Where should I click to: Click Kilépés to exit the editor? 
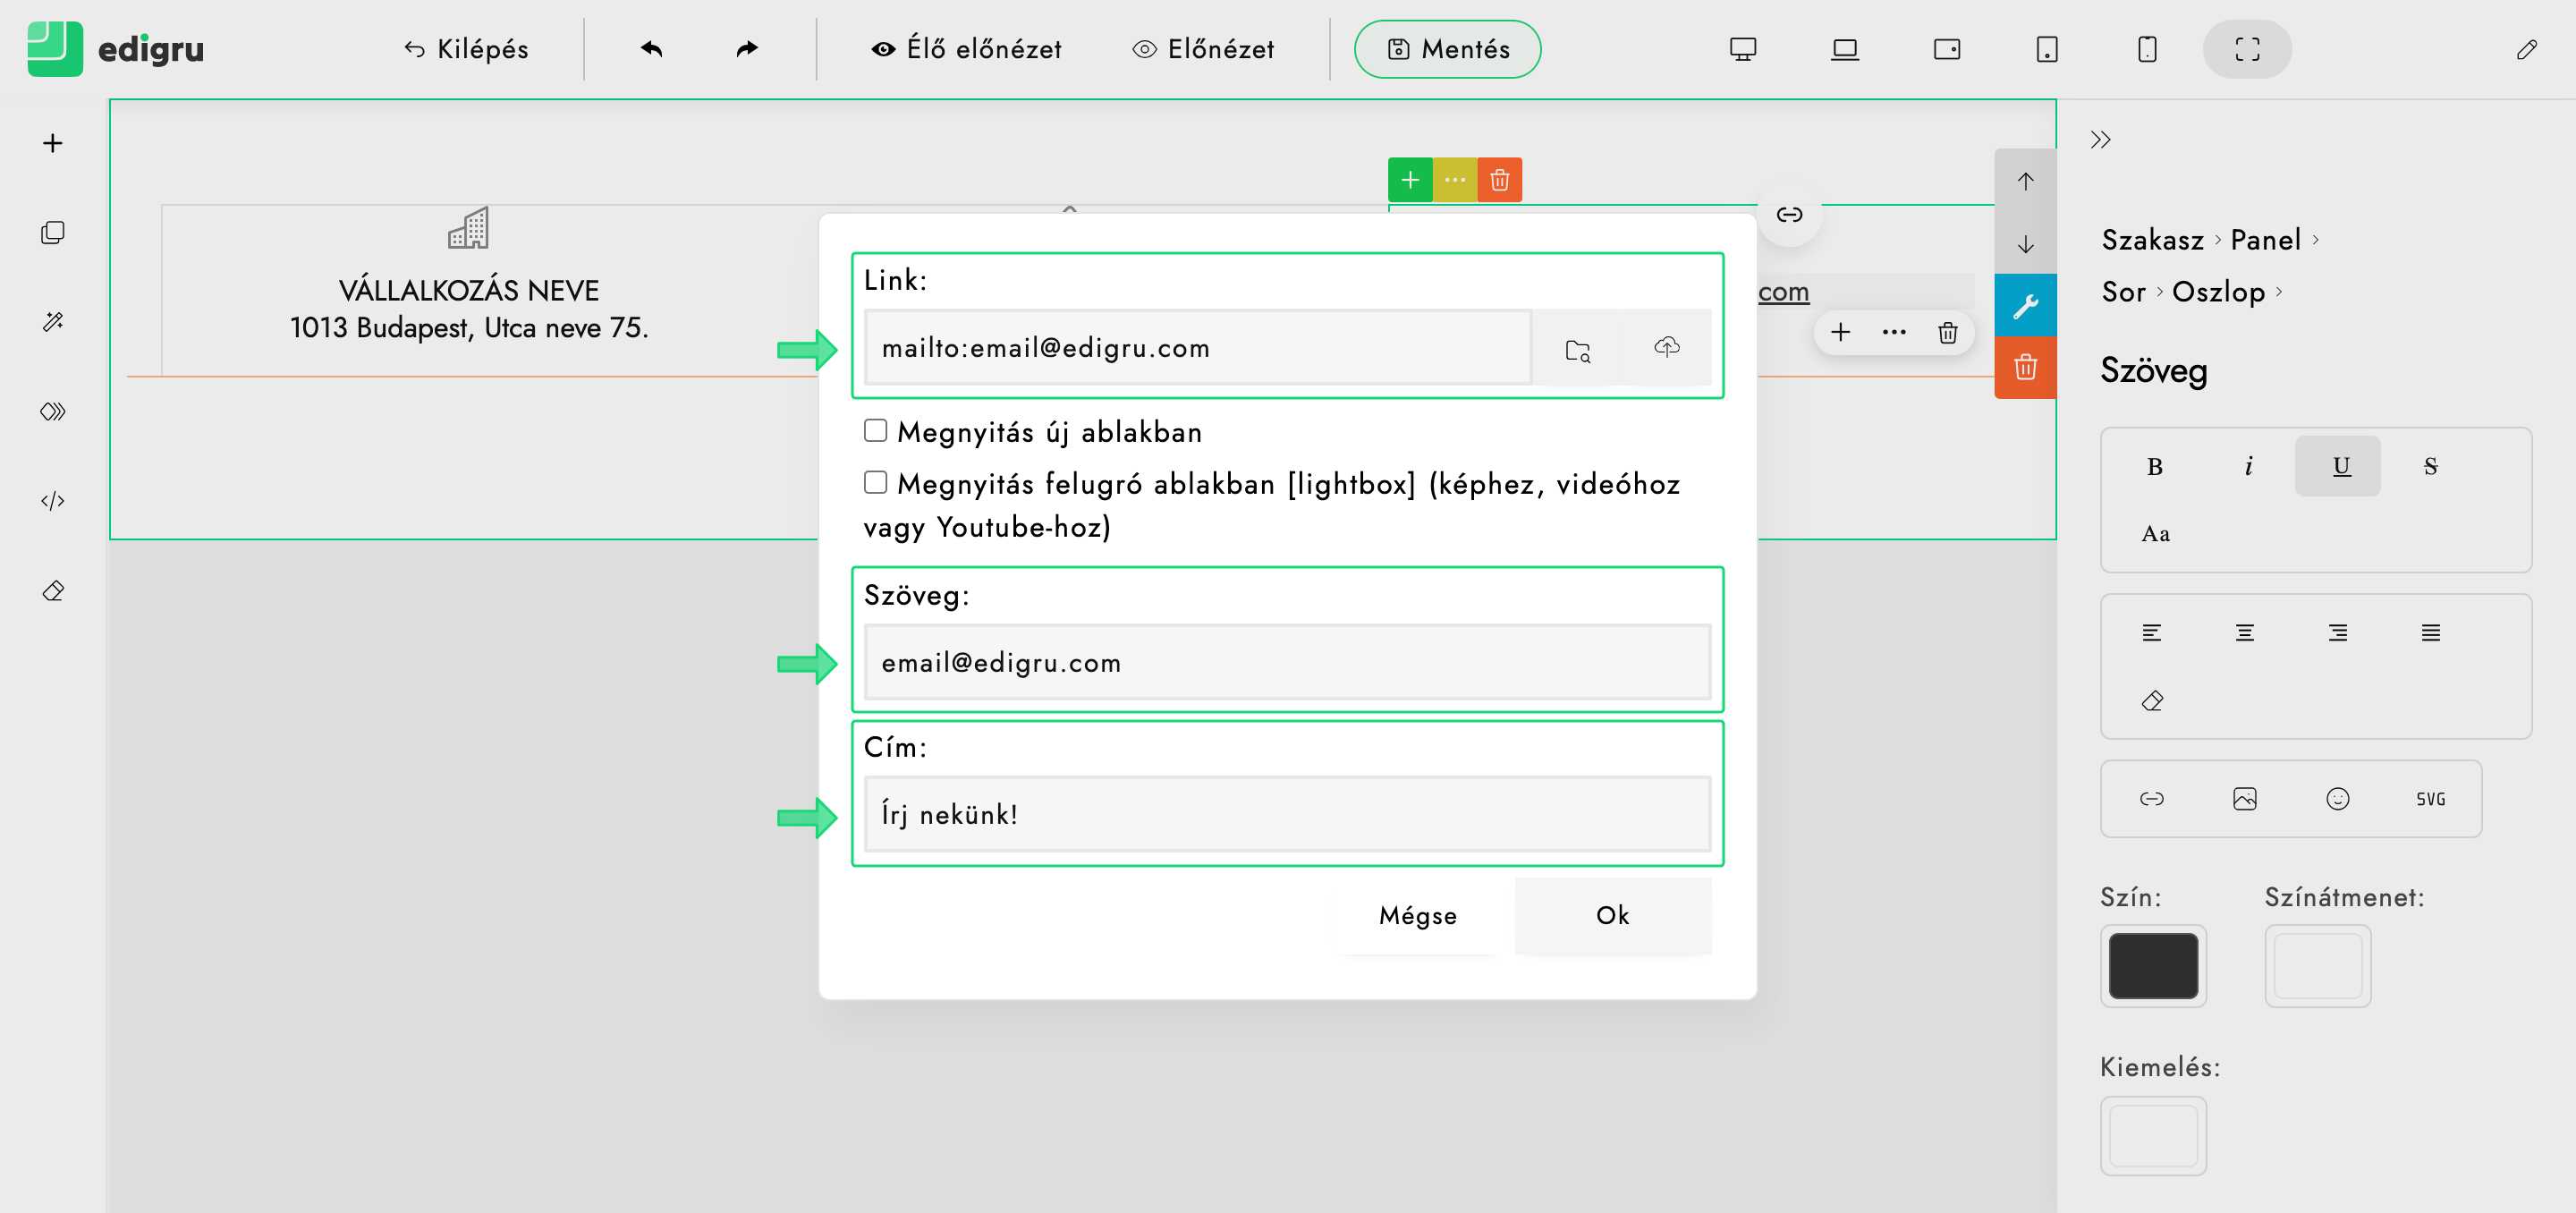(466, 49)
